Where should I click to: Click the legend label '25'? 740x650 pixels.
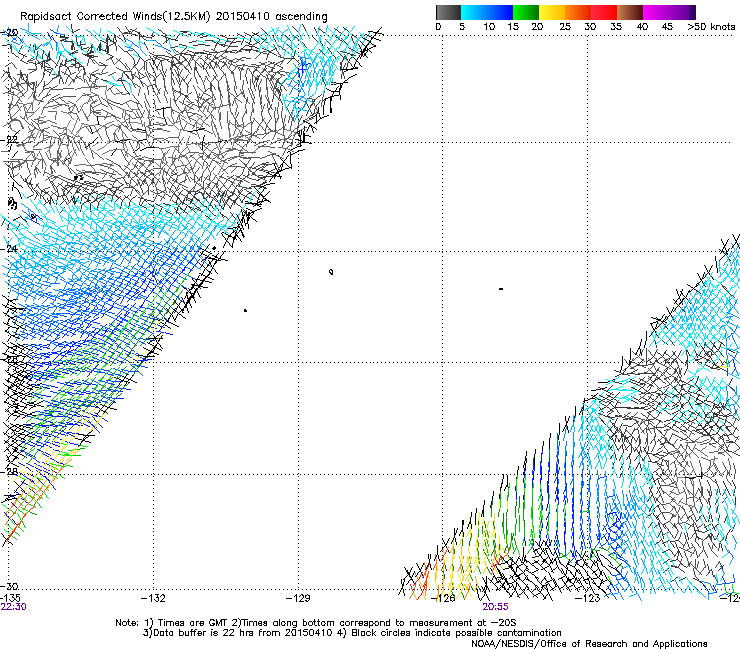click(x=565, y=27)
